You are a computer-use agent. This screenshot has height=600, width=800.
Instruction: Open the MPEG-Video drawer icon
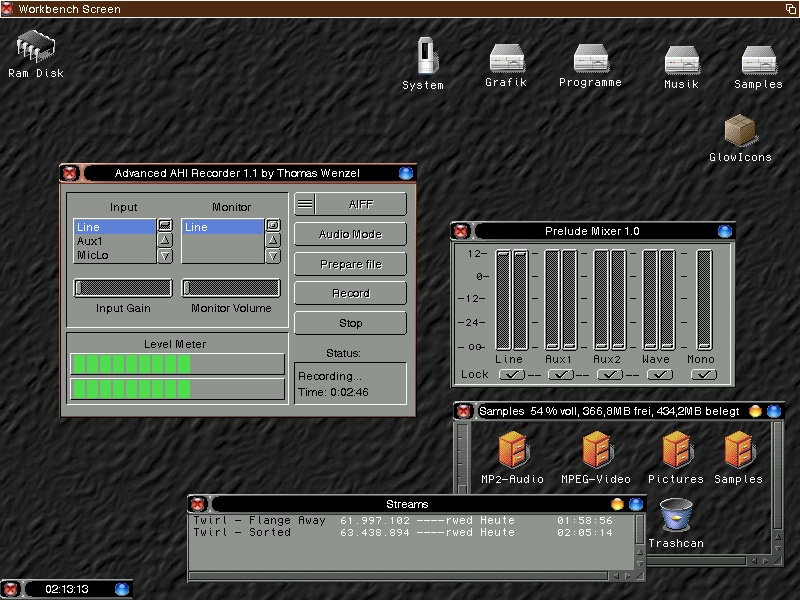(x=597, y=451)
